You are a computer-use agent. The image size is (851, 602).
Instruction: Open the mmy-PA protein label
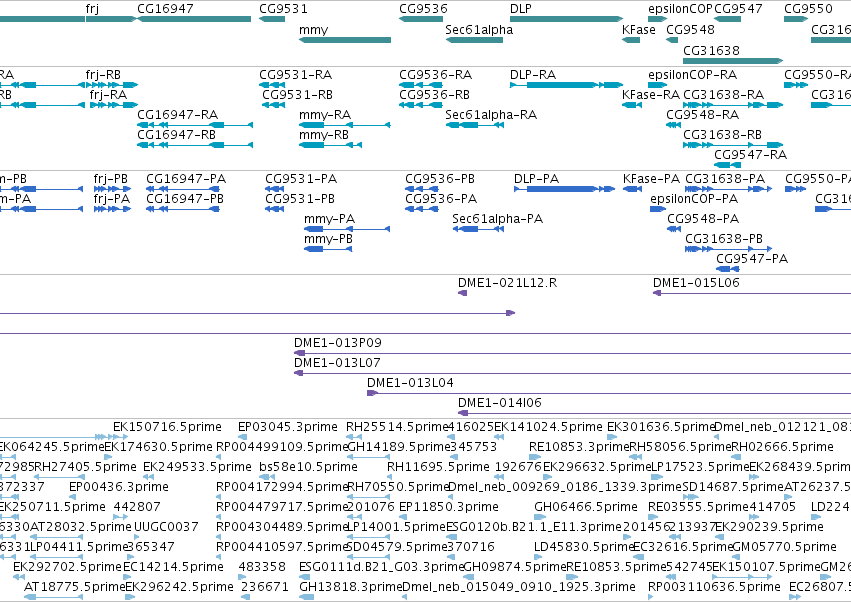(329, 219)
